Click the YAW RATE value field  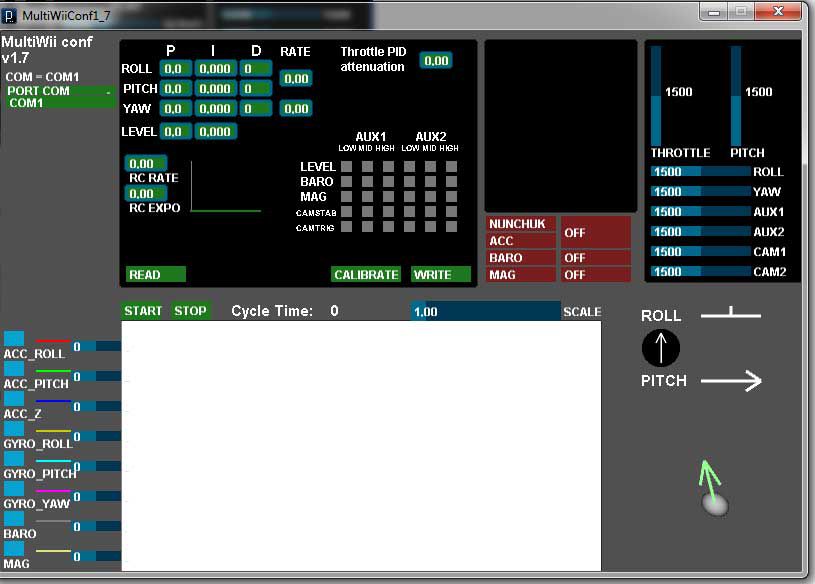point(296,109)
